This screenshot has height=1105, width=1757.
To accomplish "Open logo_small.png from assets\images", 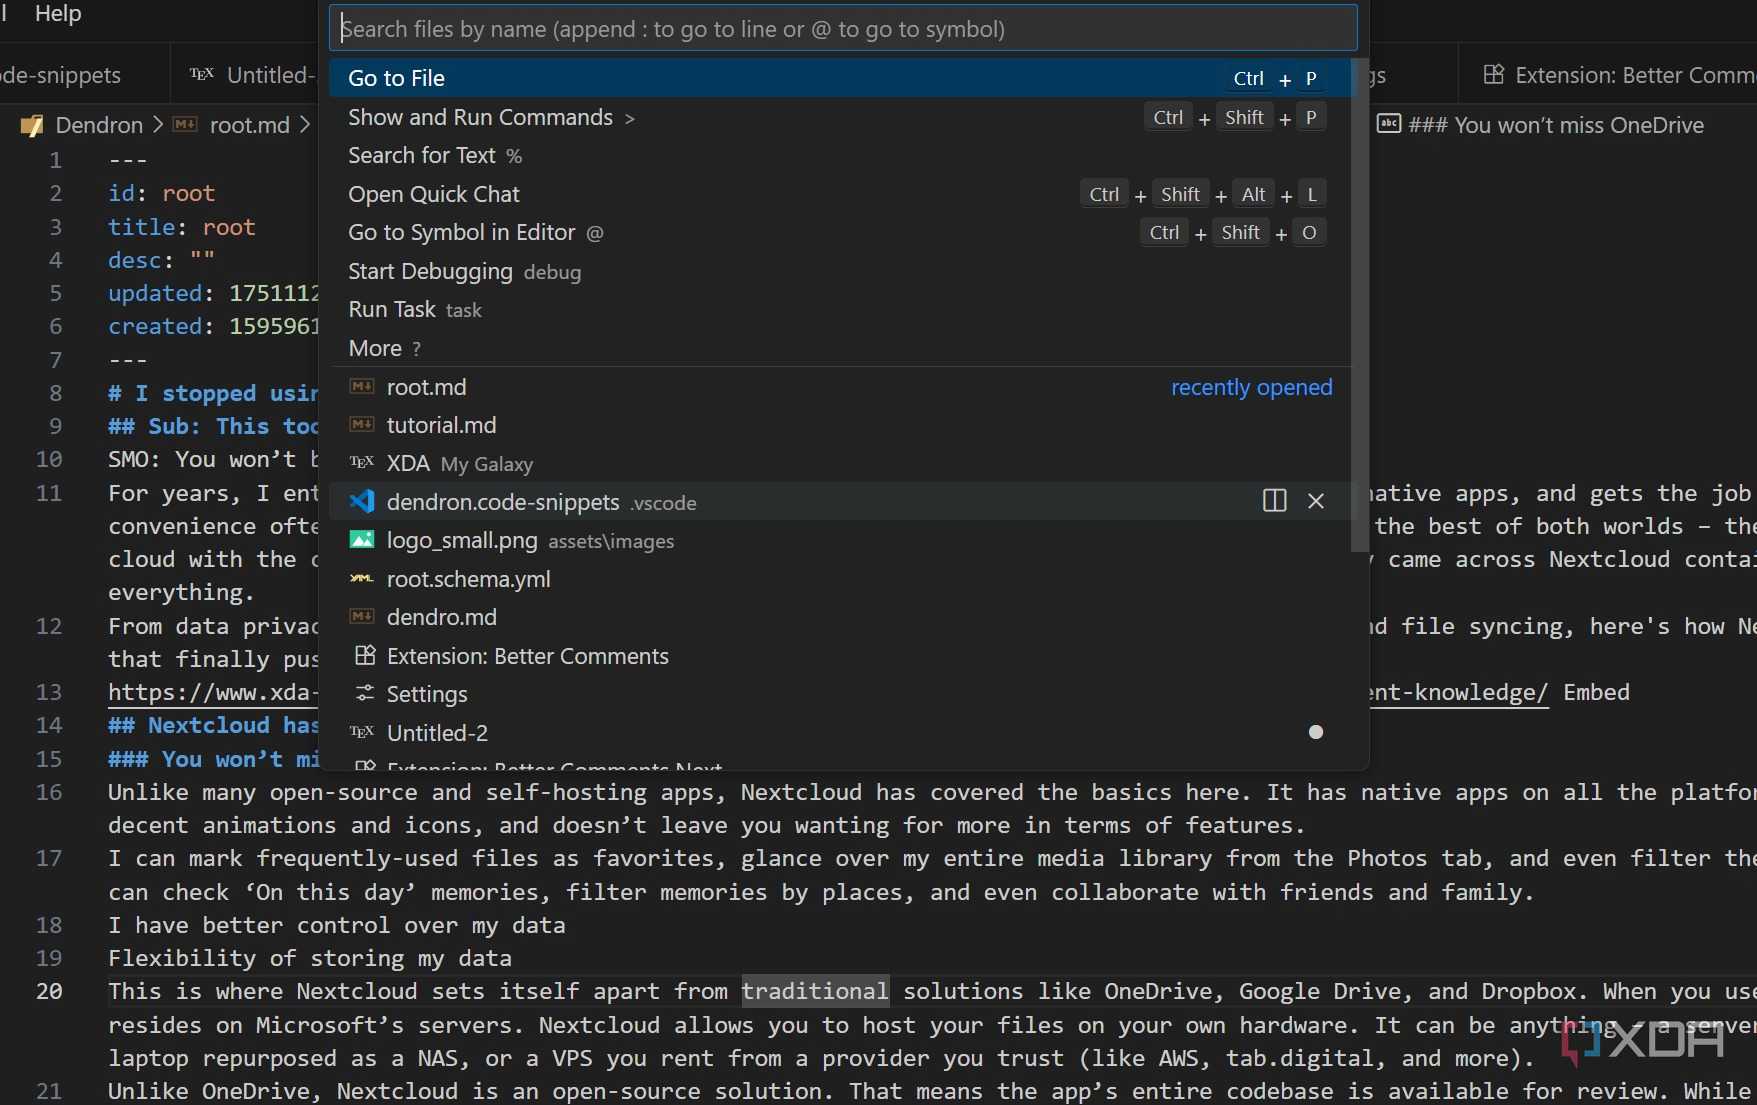I will [x=840, y=540].
